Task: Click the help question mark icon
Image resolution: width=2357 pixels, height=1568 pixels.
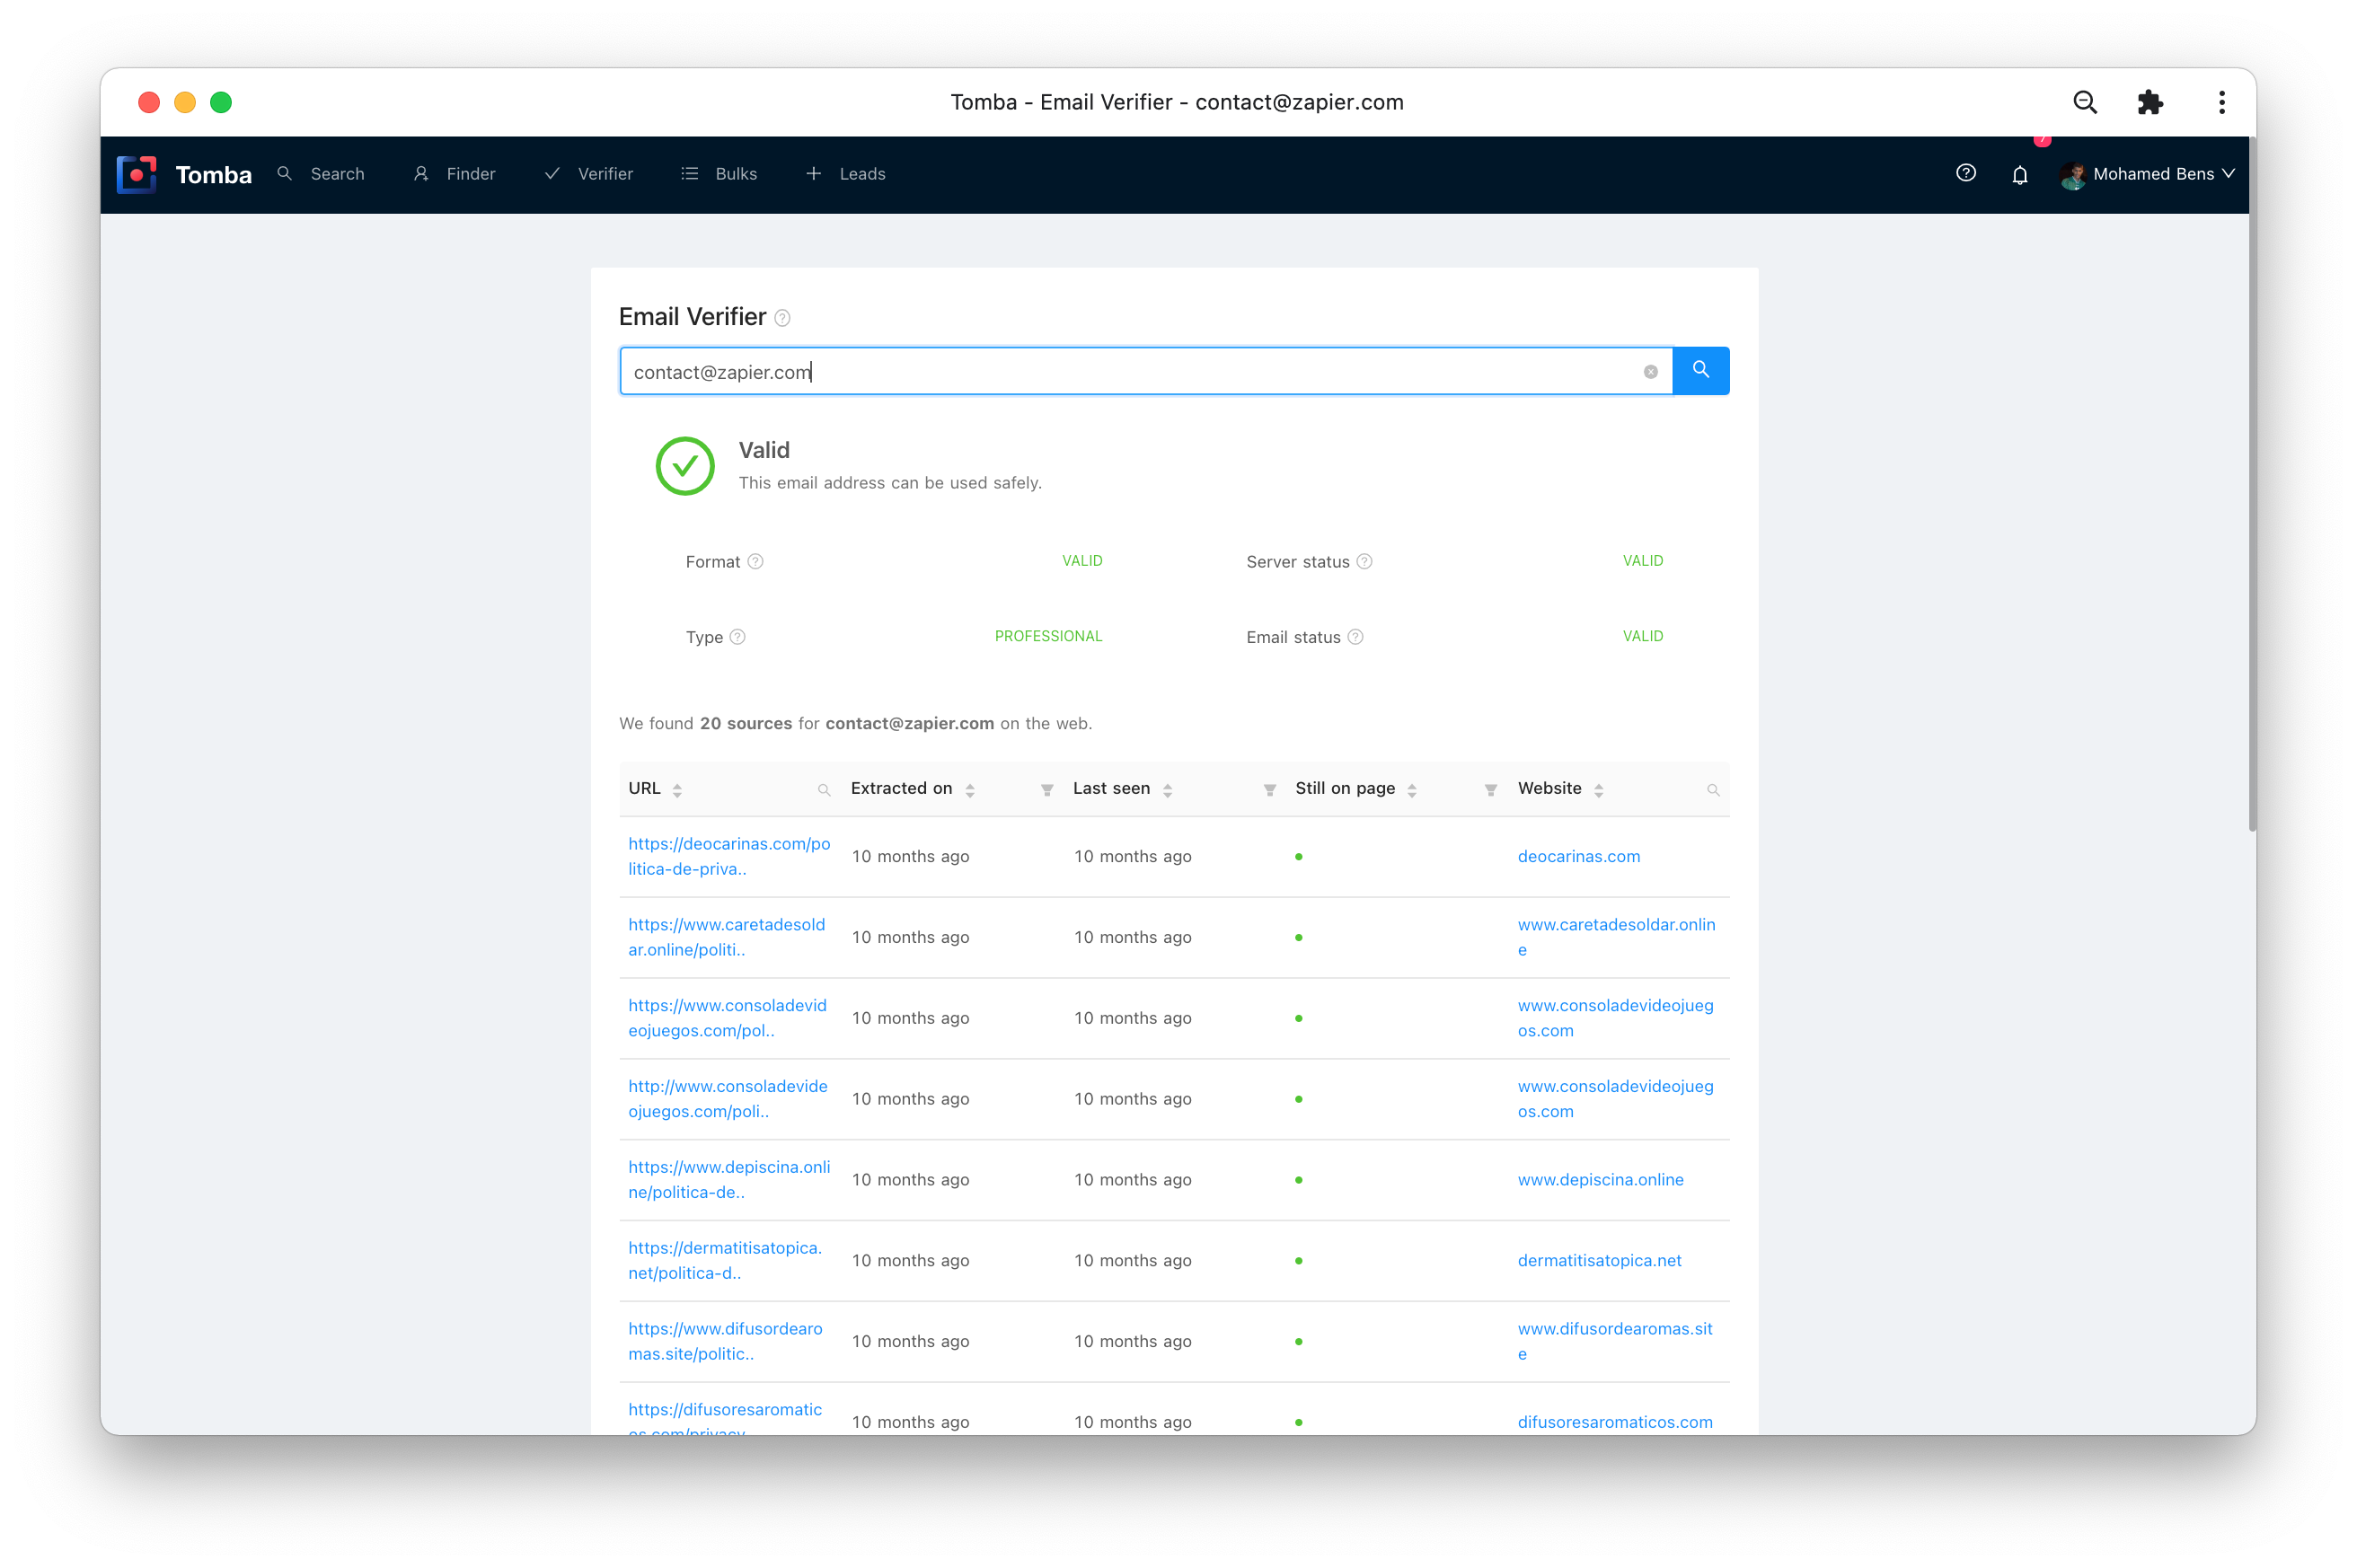Action: pos(1965,173)
